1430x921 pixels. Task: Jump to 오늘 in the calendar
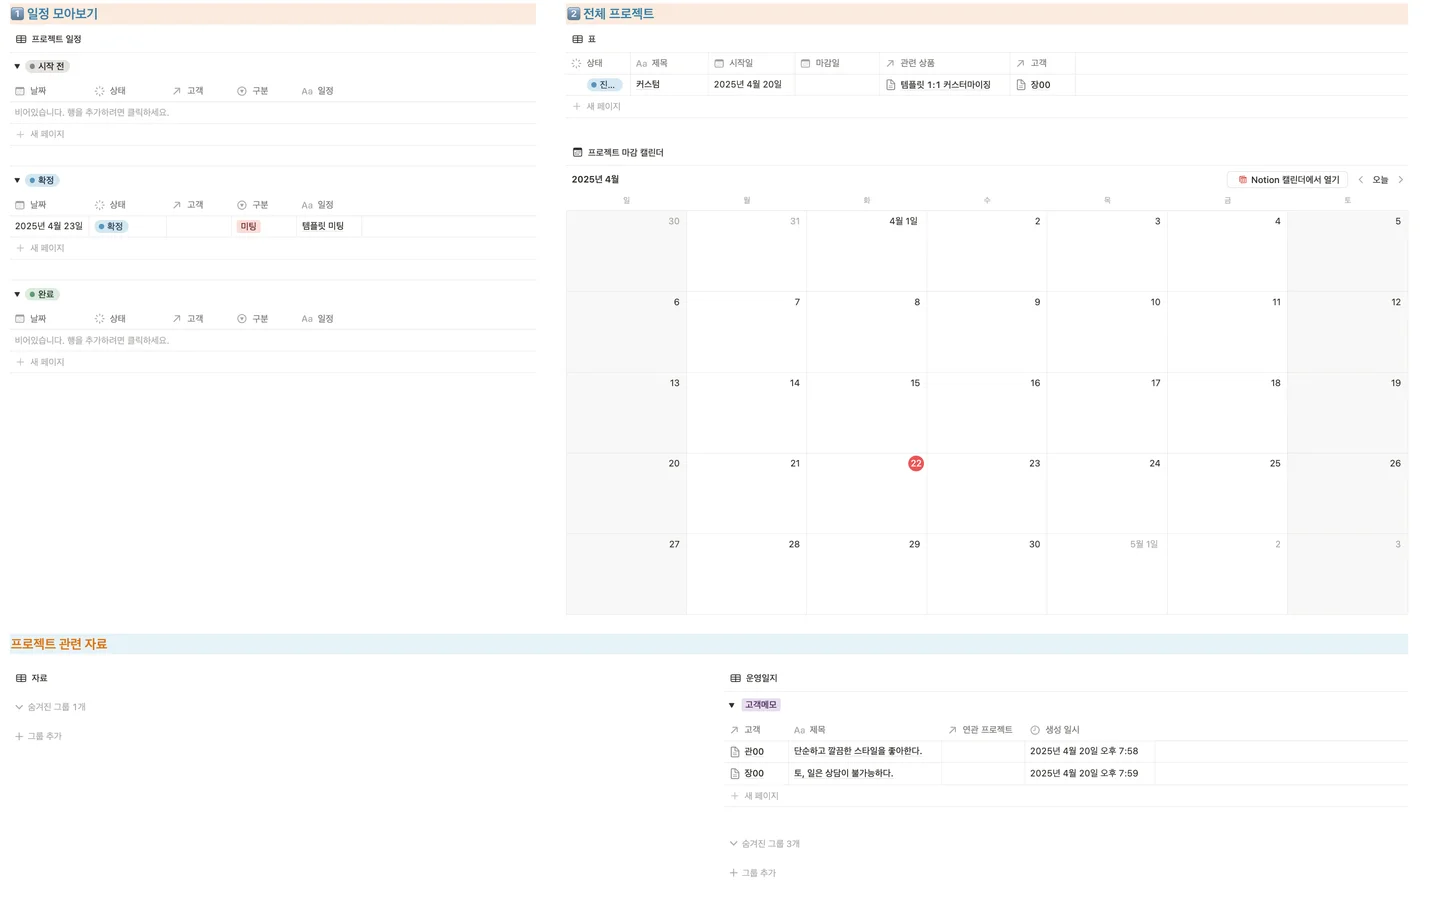pos(1380,180)
